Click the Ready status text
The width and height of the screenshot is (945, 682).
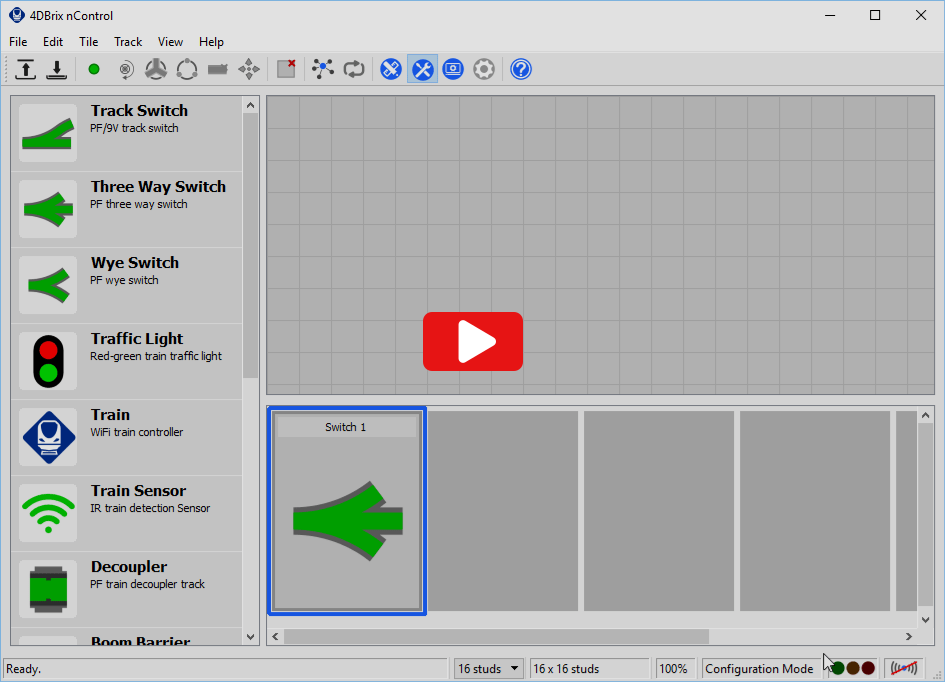click(24, 669)
